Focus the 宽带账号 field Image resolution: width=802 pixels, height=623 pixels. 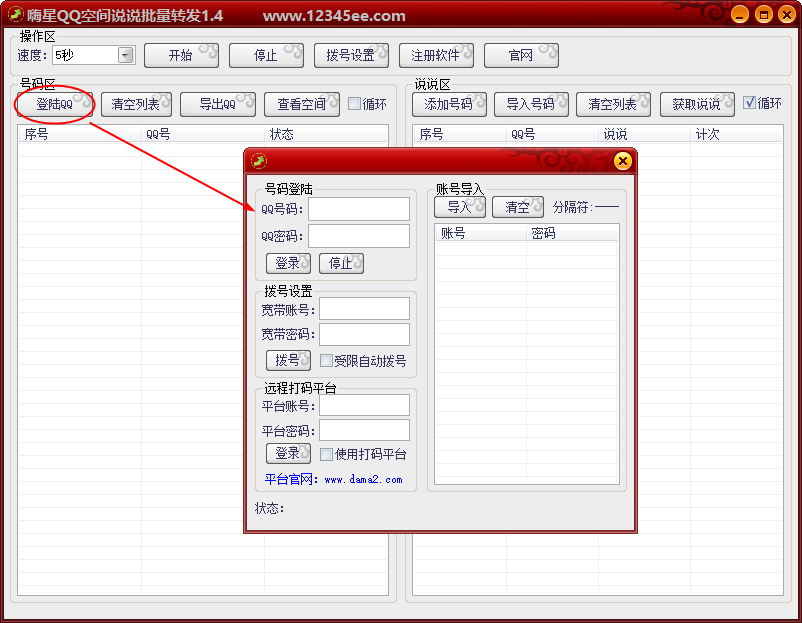click(364, 309)
